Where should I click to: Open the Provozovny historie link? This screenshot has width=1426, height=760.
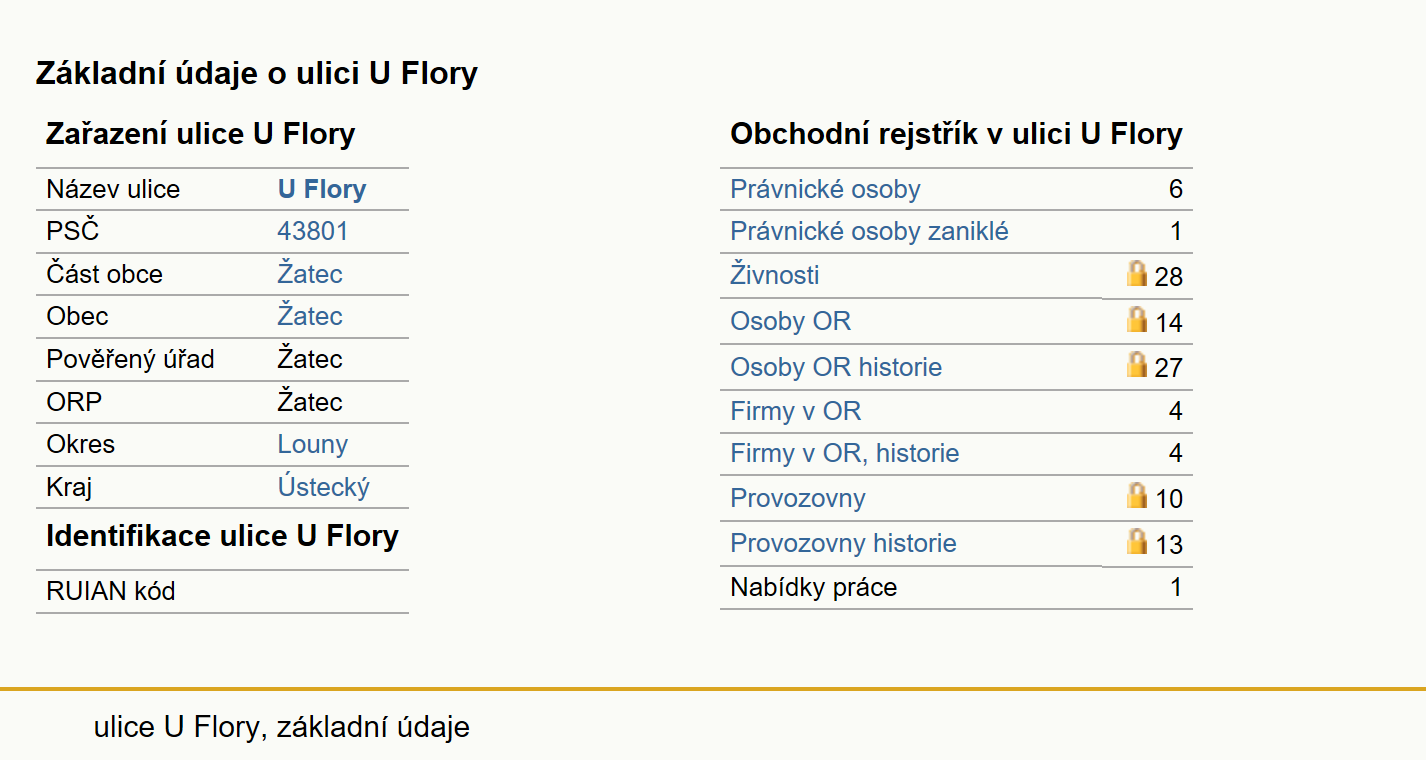coord(843,543)
